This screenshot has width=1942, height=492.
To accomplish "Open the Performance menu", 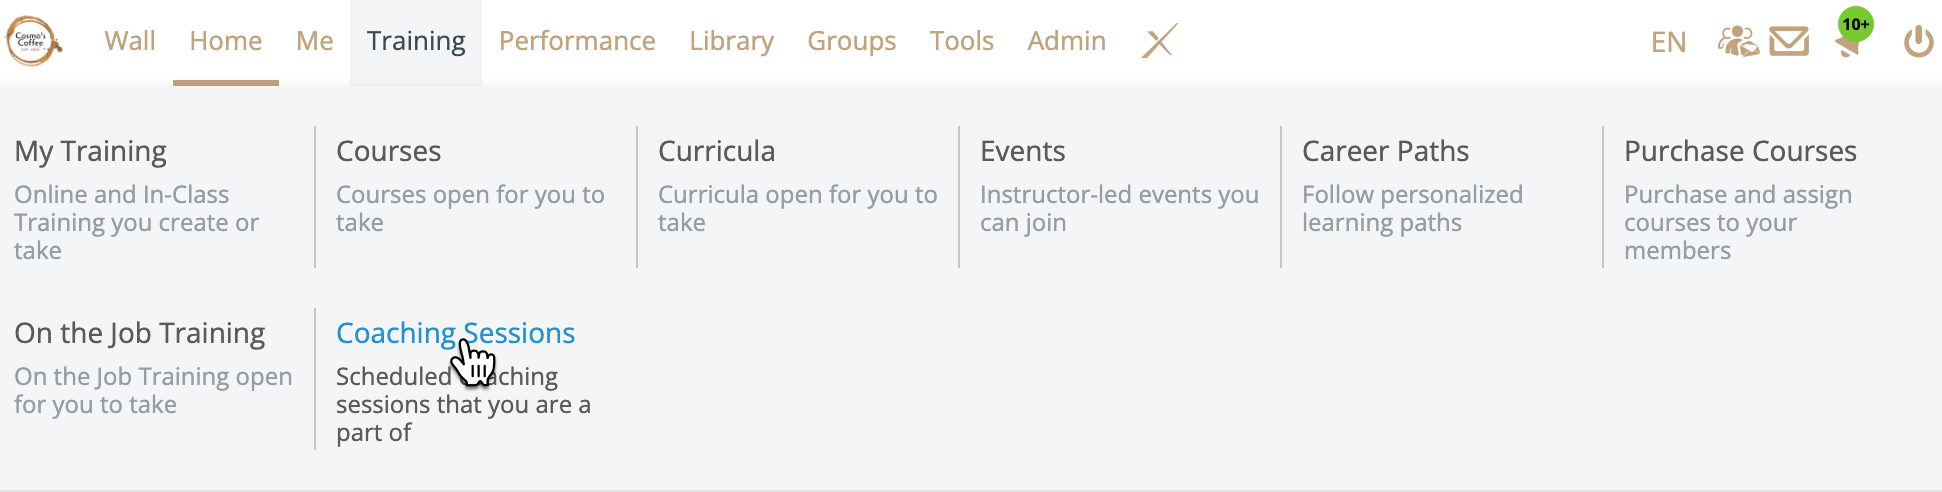I will (x=577, y=41).
